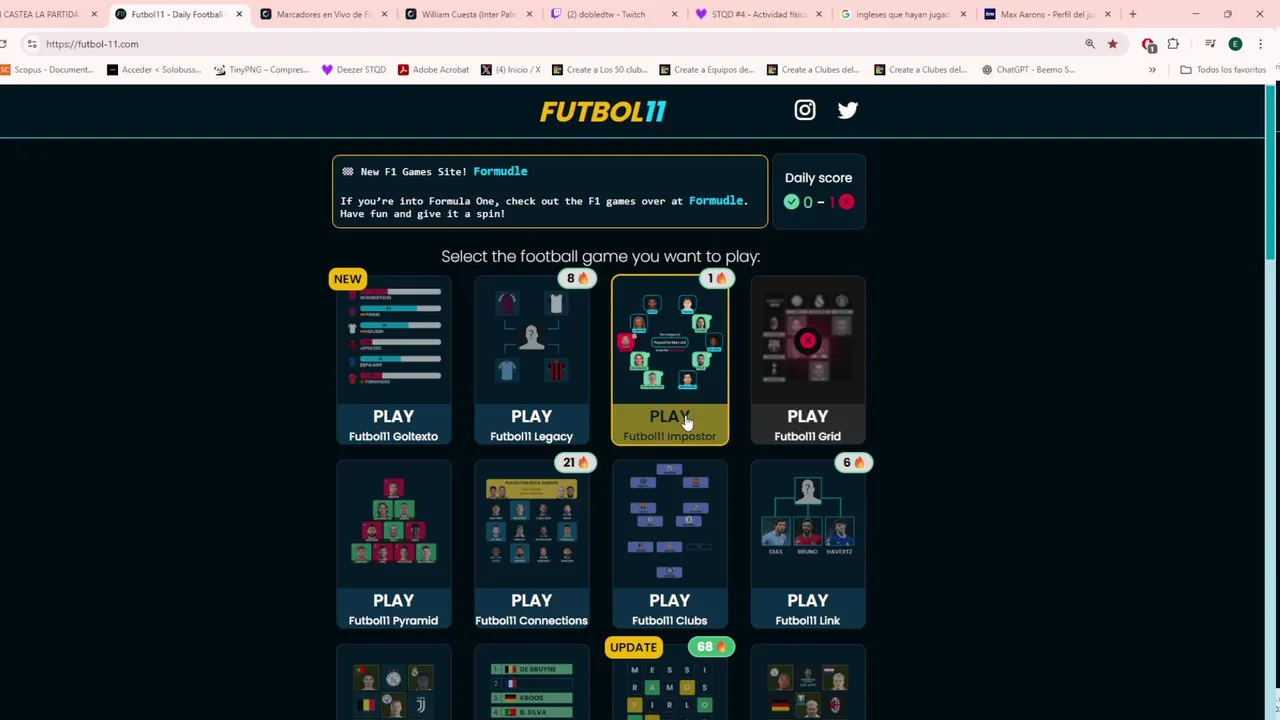Open the TinyPNG – Compress bookmark

tap(262, 70)
